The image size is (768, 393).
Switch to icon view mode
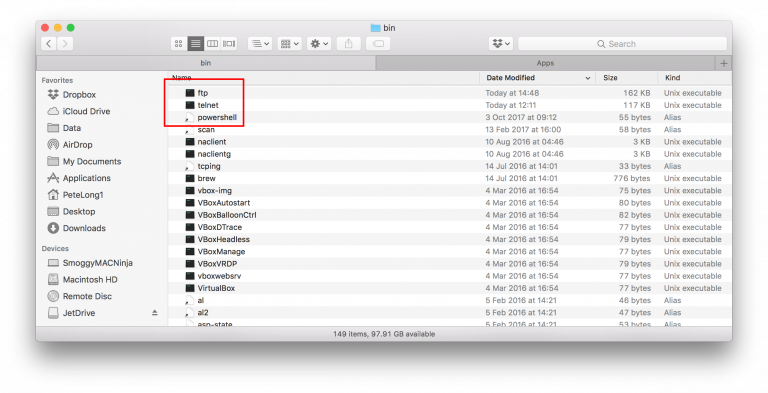[178, 44]
